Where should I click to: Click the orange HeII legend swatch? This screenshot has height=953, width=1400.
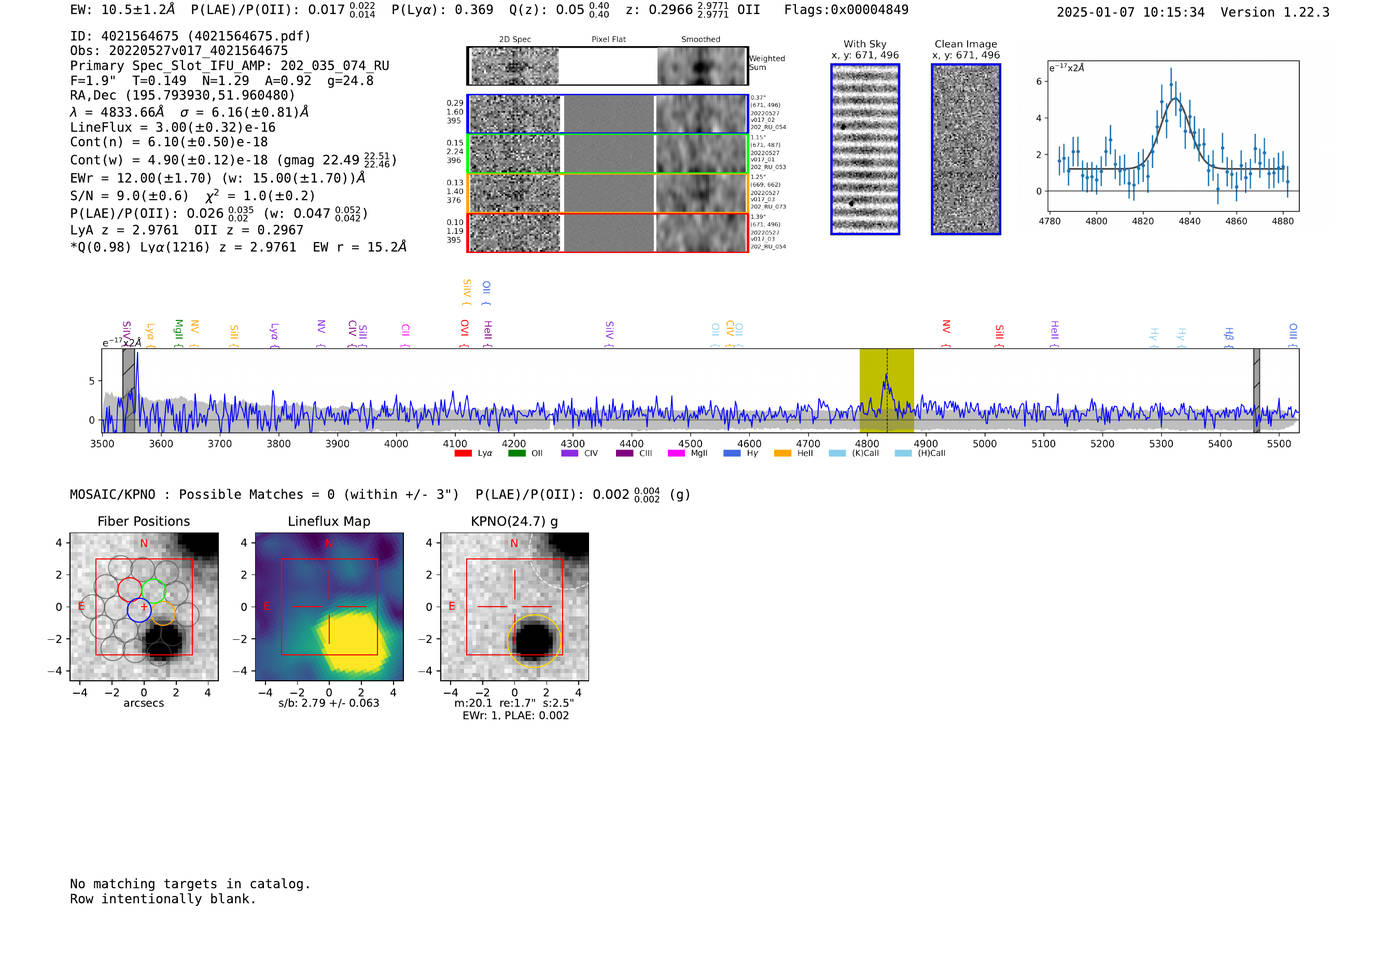[x=782, y=453]
